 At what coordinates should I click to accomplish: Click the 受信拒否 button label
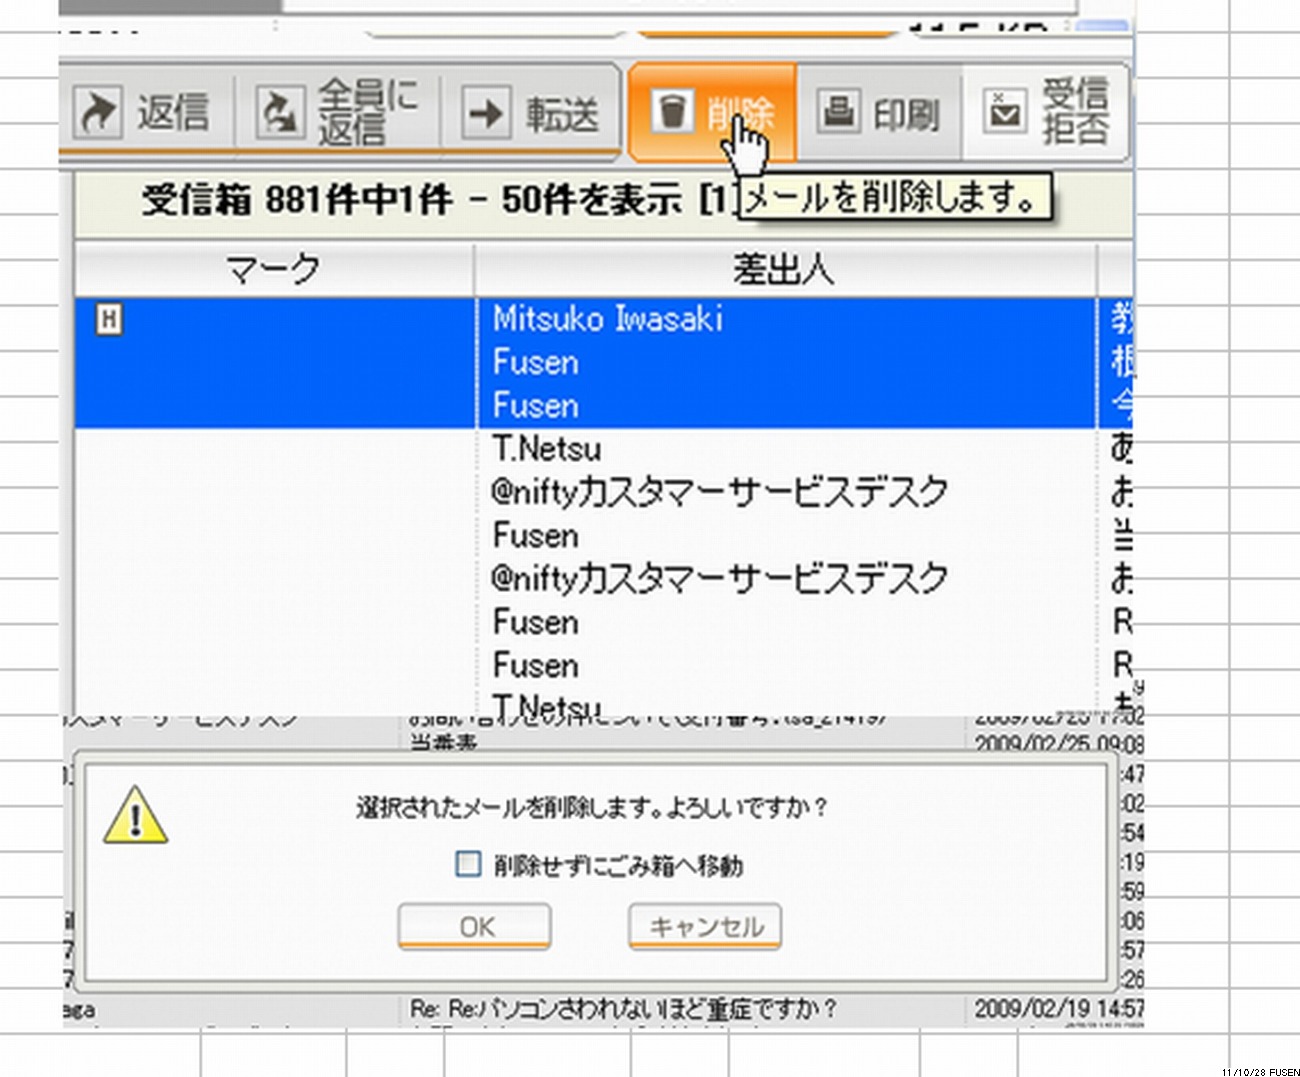(1075, 111)
